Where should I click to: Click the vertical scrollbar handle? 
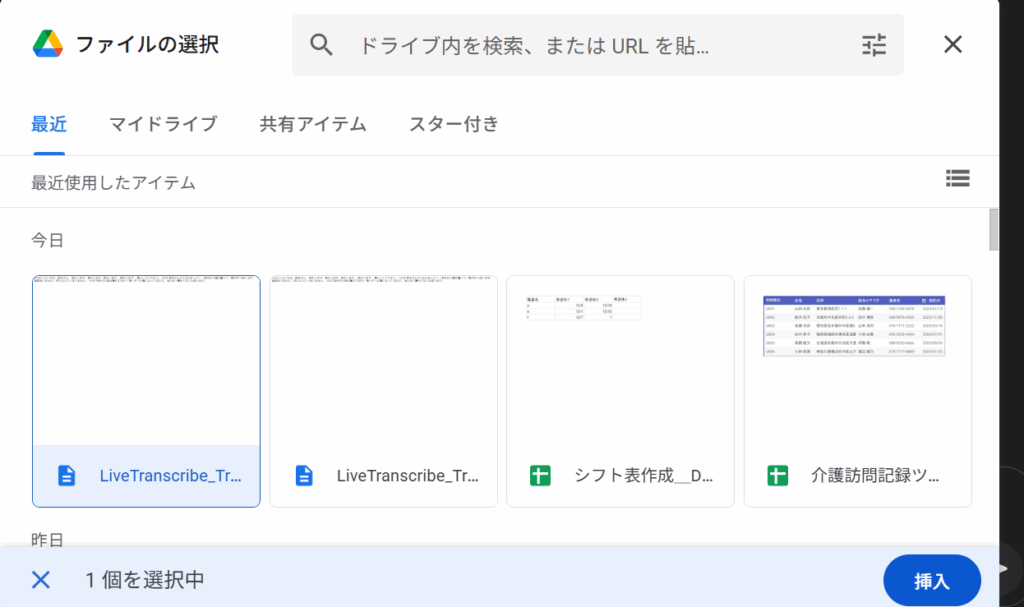click(x=993, y=230)
